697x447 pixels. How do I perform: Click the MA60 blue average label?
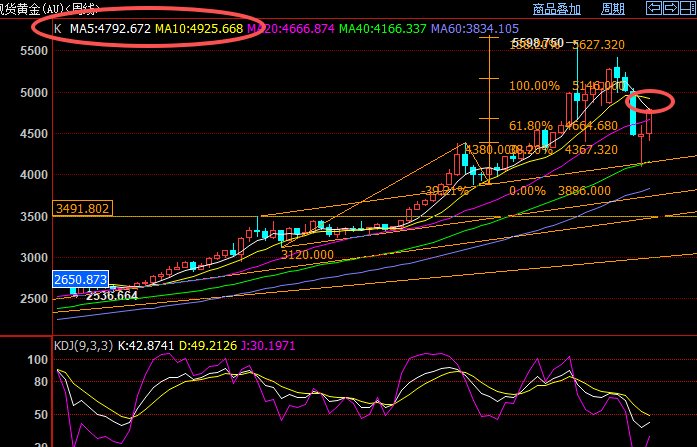point(475,29)
